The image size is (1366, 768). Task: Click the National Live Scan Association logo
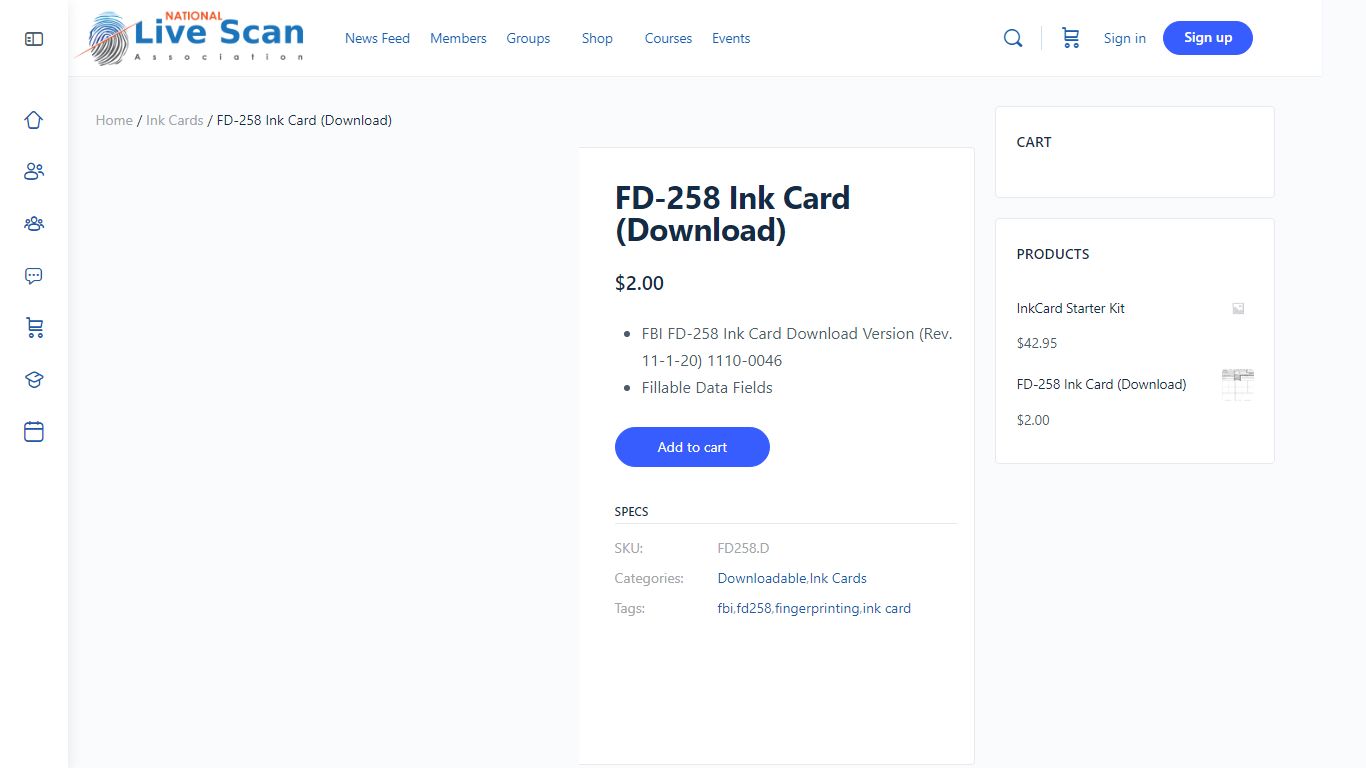pos(189,38)
